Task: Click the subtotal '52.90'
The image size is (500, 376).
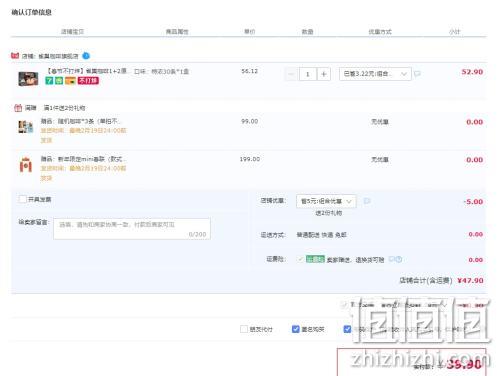Action: 472,72
